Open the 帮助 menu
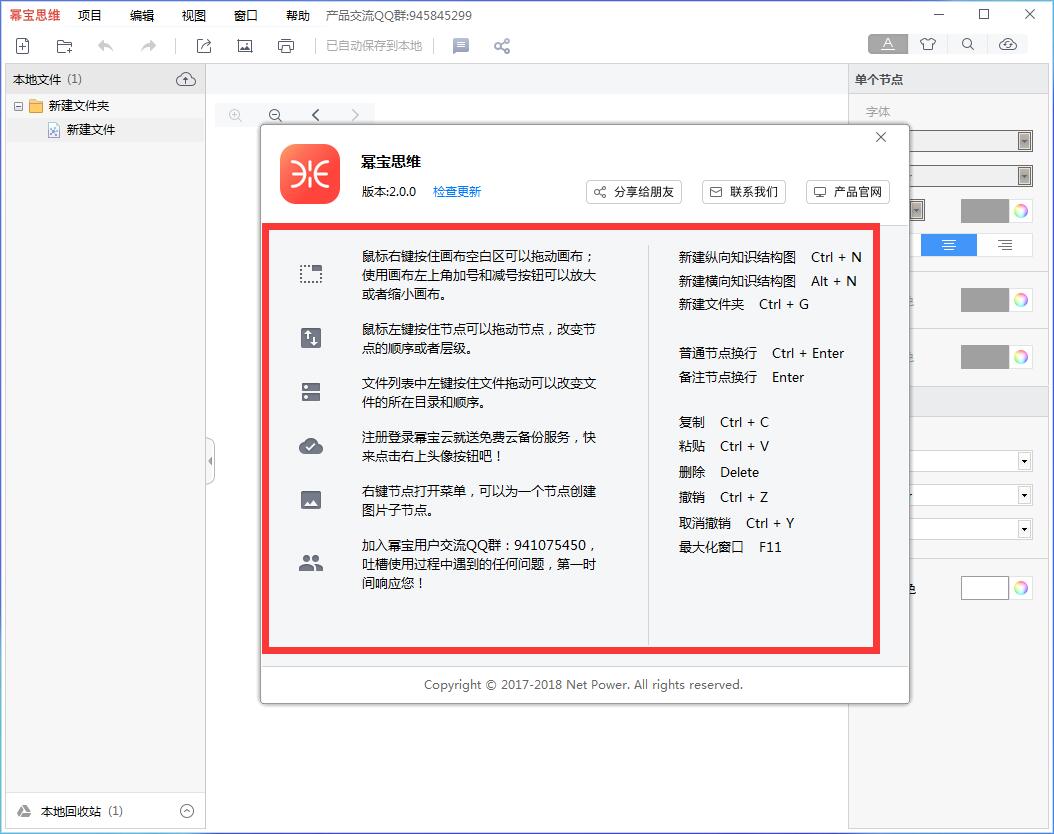The width and height of the screenshot is (1054, 834). 297,16
